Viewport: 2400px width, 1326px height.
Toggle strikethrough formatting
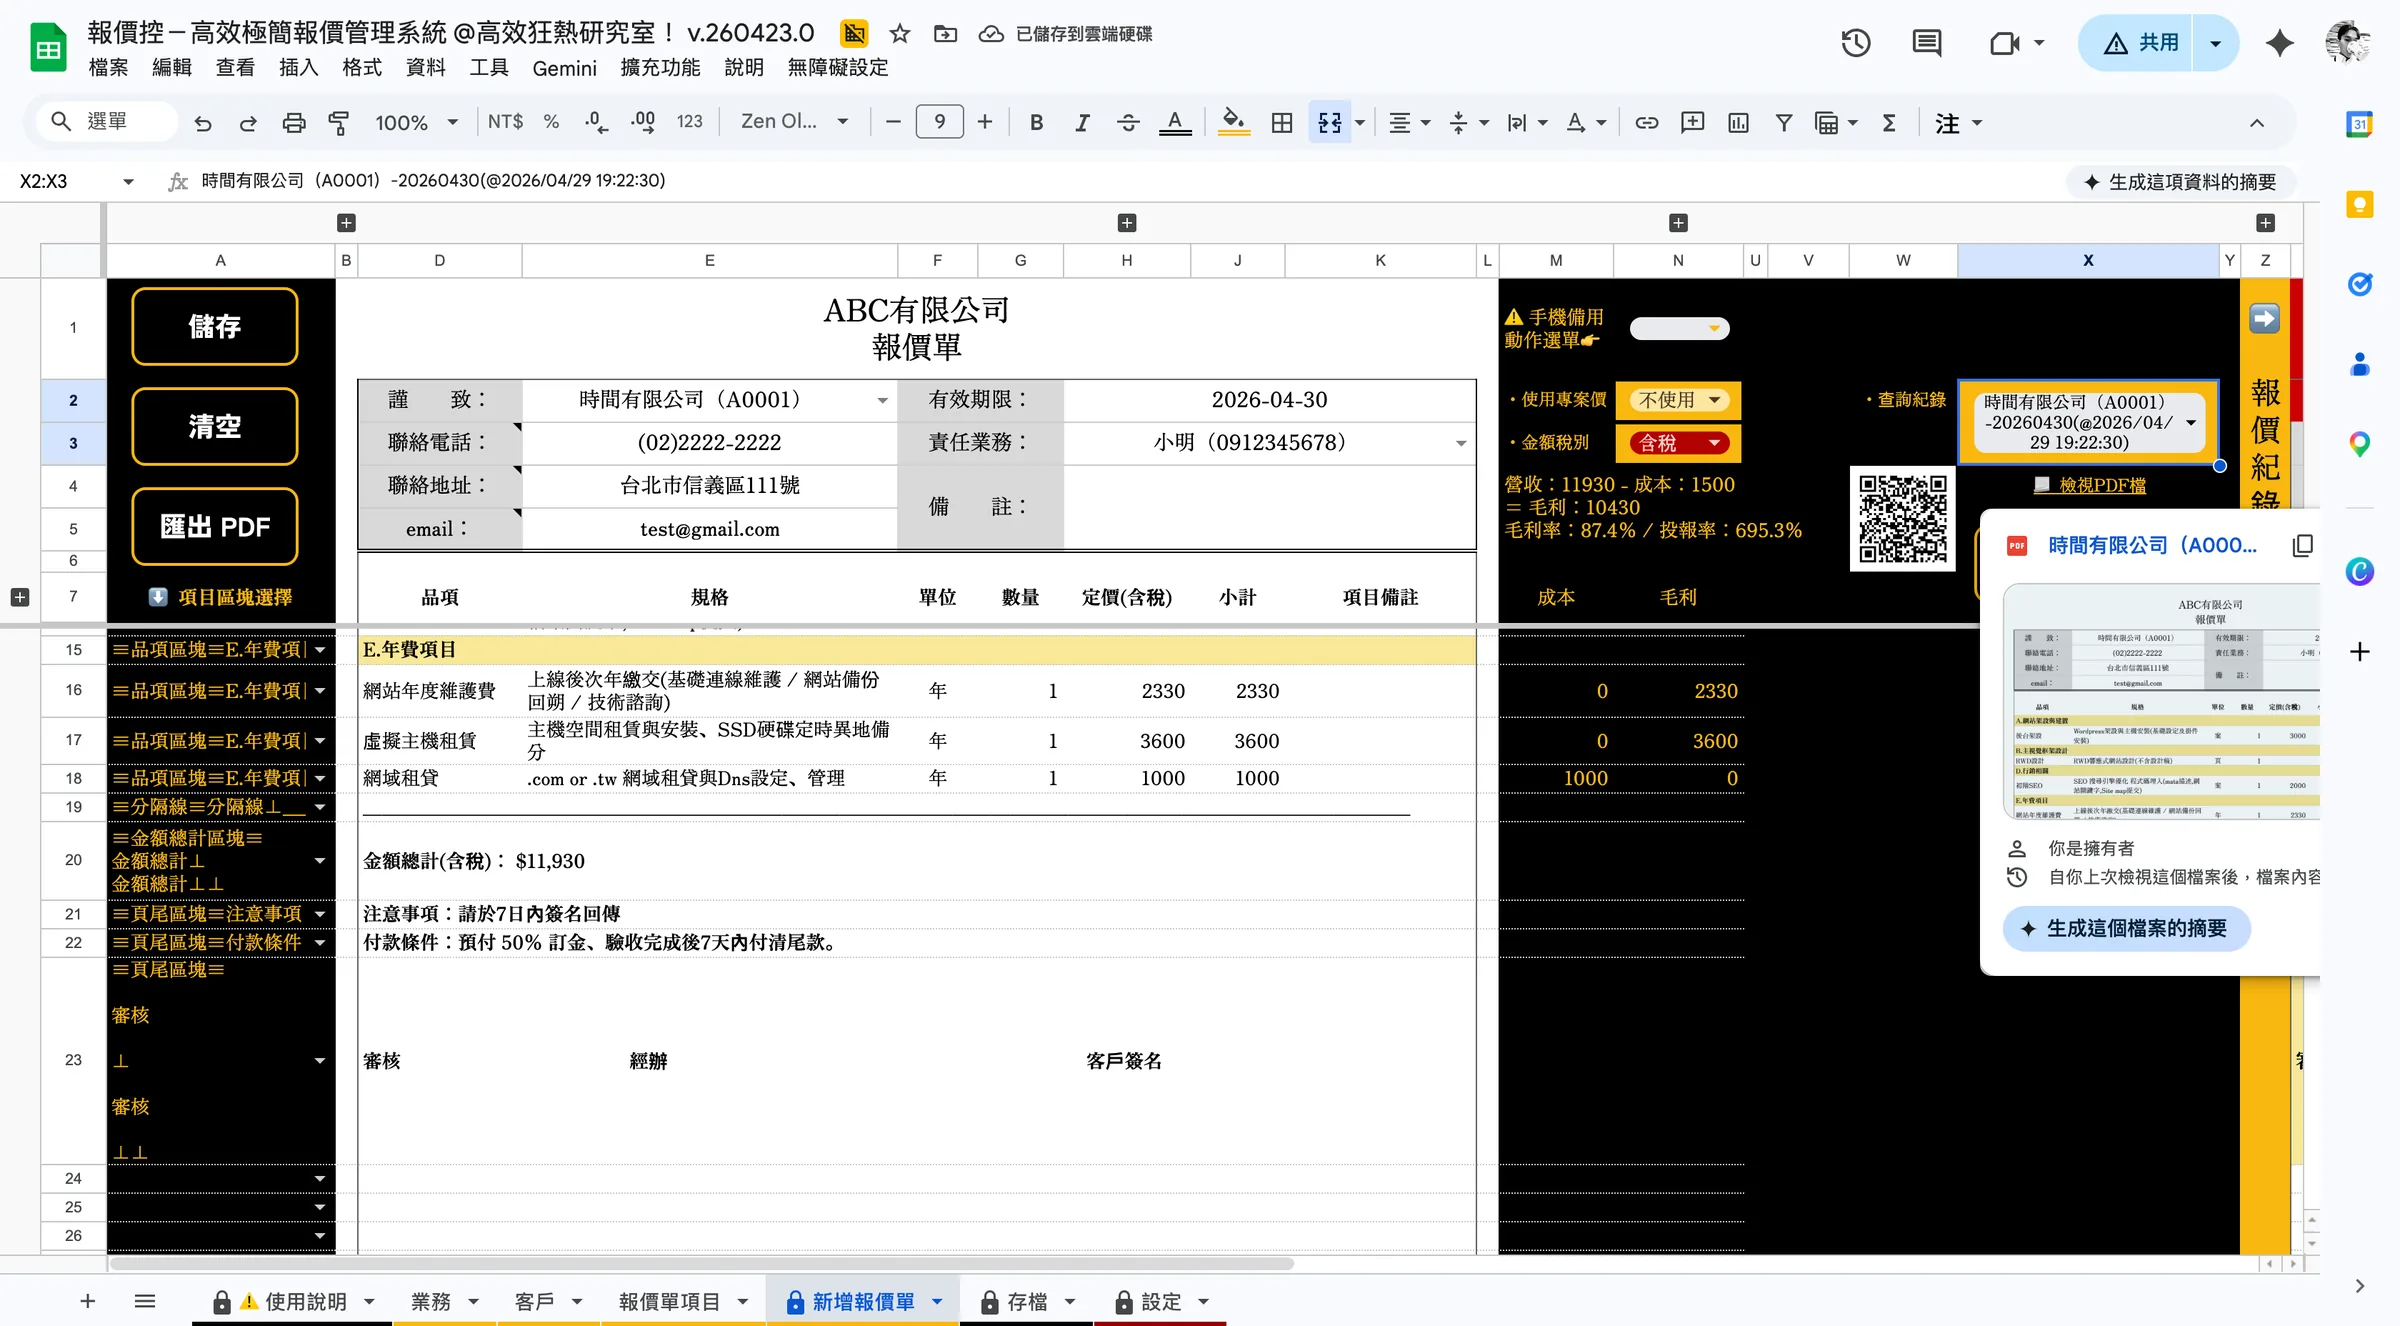(1128, 122)
